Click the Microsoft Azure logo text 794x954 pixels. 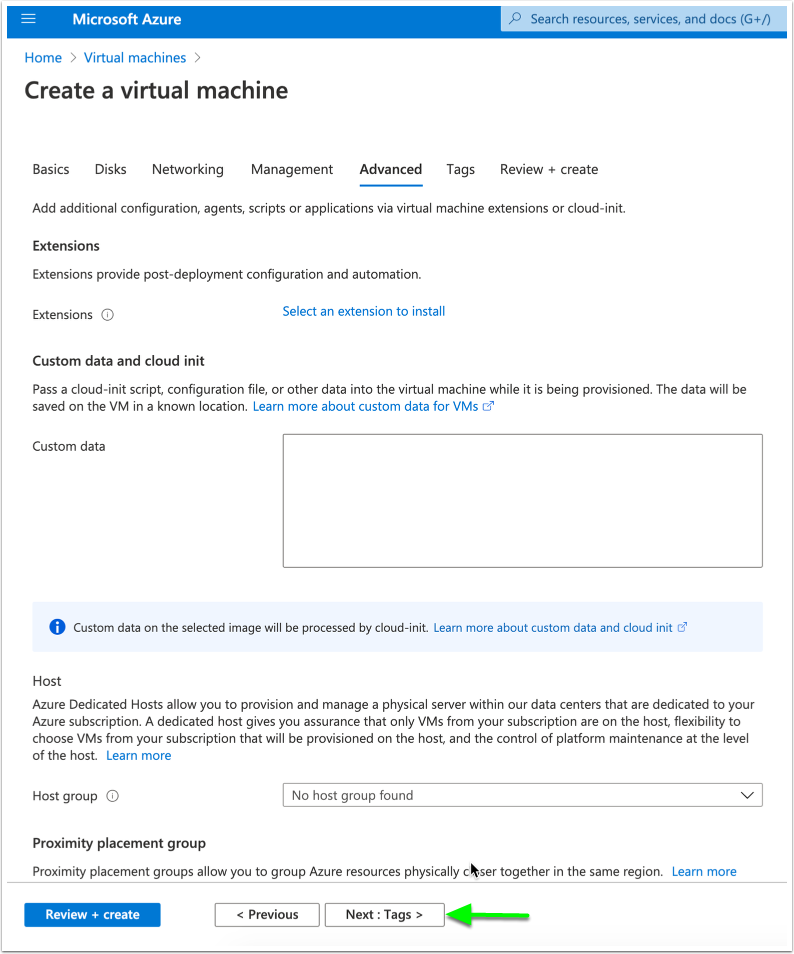(x=127, y=19)
